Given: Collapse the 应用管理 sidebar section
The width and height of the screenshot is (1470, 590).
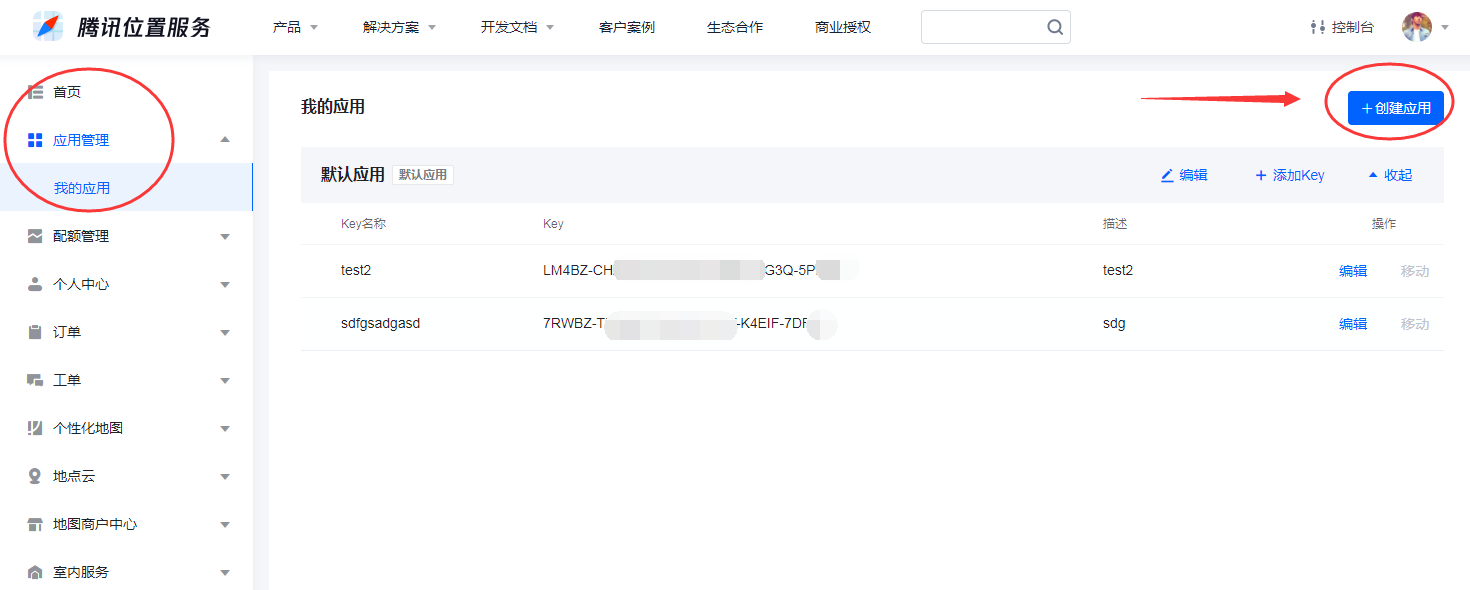Looking at the screenshot, I should pyautogui.click(x=225, y=140).
